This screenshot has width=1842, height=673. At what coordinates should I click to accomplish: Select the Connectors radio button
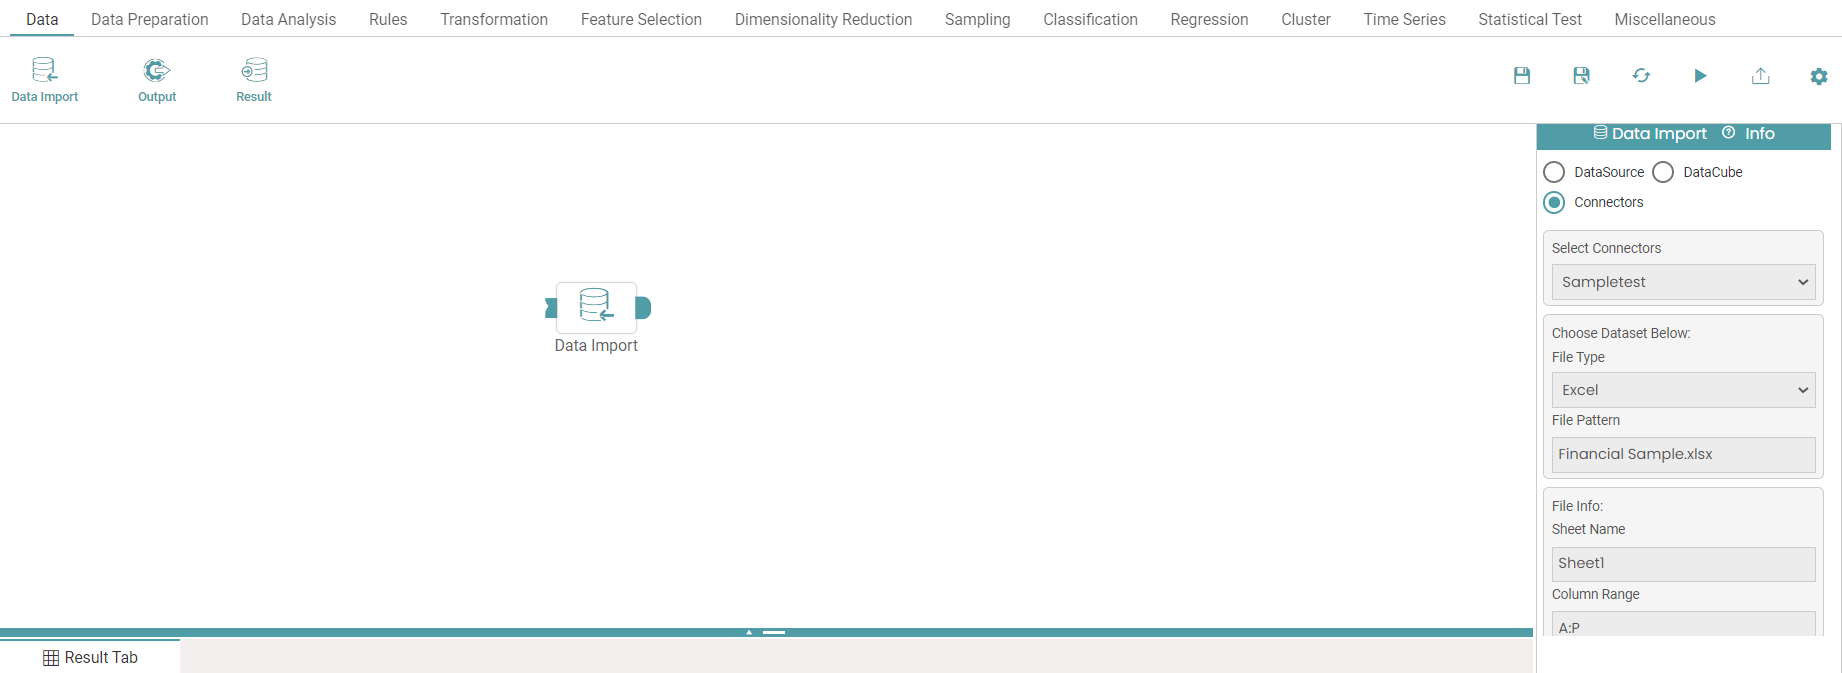pos(1554,202)
